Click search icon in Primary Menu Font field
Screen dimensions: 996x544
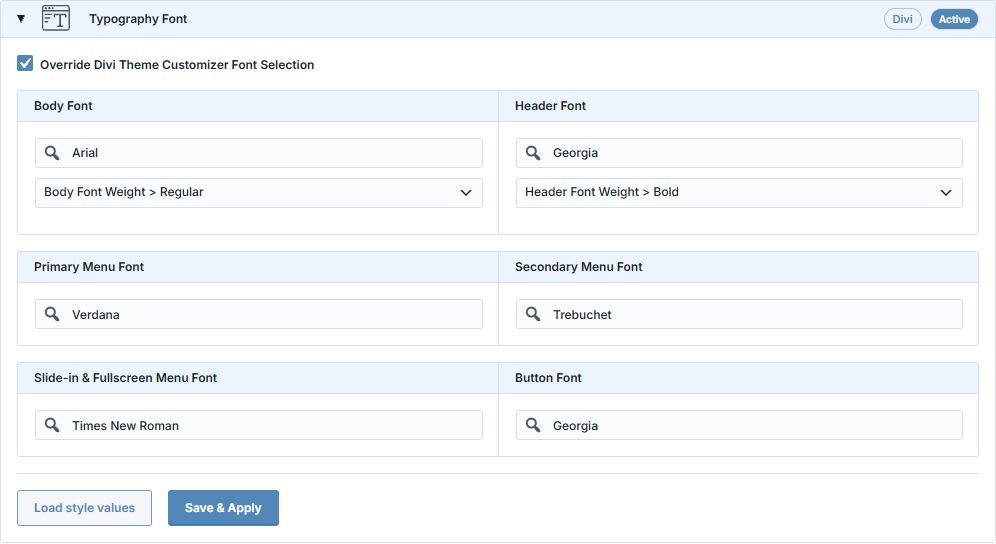coord(52,314)
